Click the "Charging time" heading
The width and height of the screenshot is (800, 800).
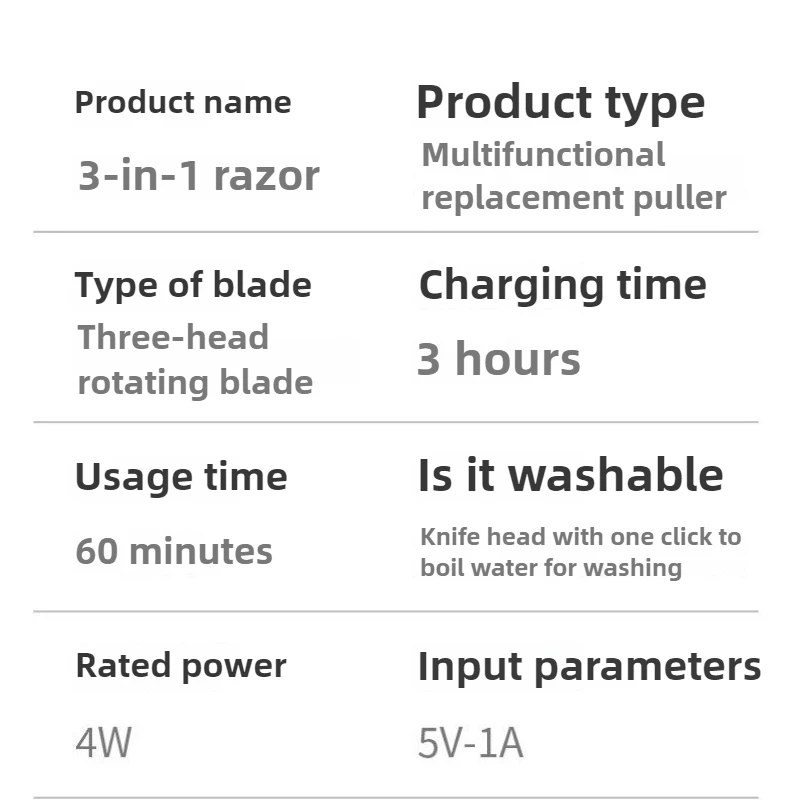(x=562, y=286)
